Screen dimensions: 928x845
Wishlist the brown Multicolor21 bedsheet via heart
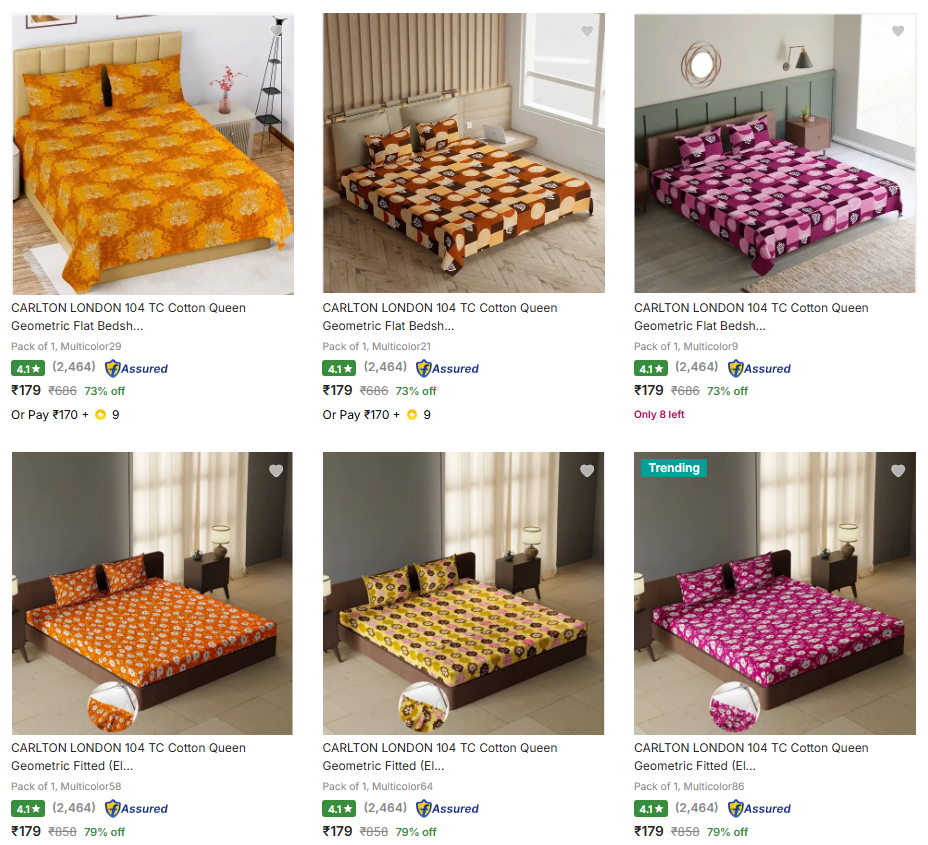(587, 31)
